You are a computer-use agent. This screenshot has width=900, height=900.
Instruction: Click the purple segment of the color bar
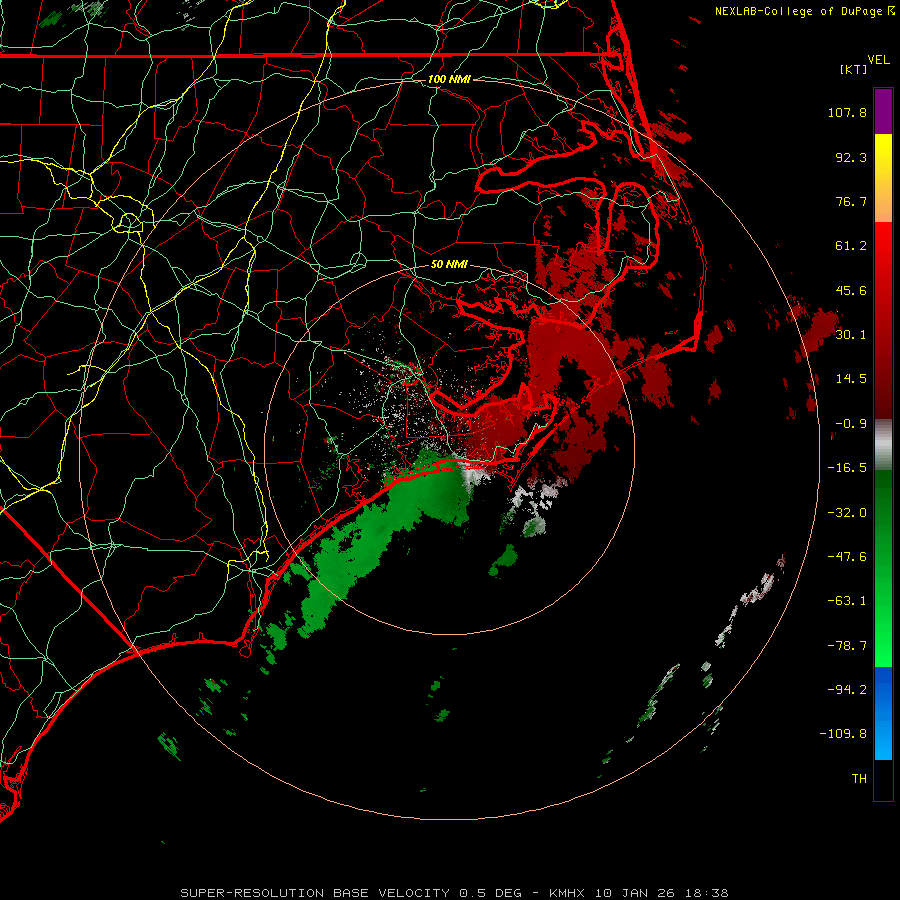(883, 111)
